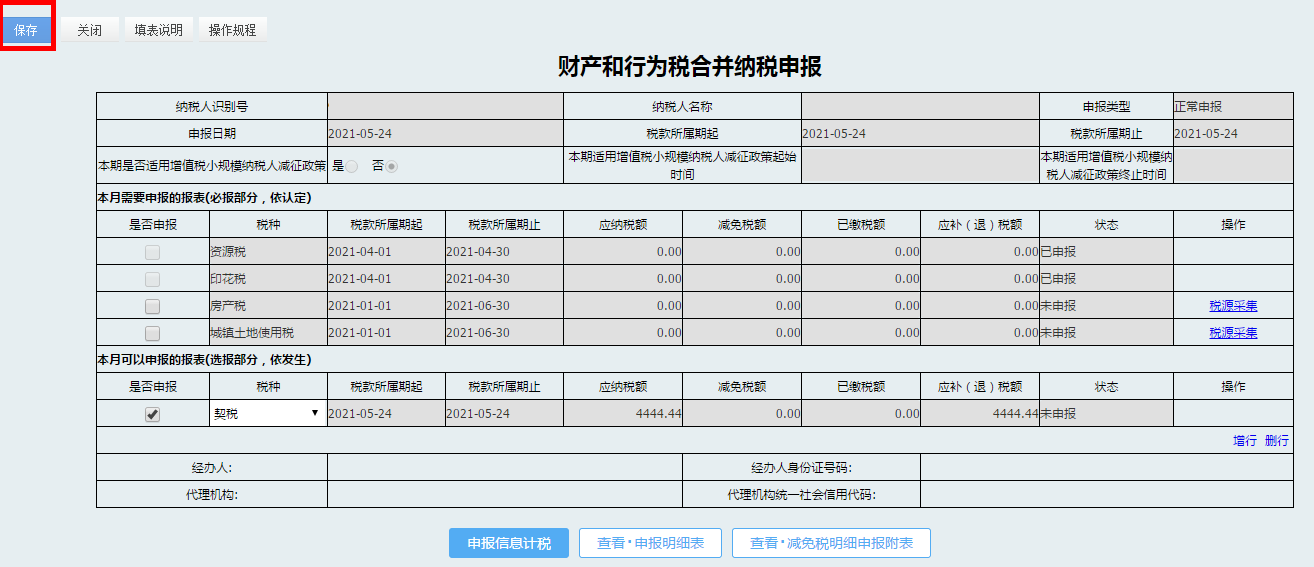1314x567 pixels.
Task: Click the 财产和行为税合并纳税申报 page title
Action: click(x=690, y=67)
